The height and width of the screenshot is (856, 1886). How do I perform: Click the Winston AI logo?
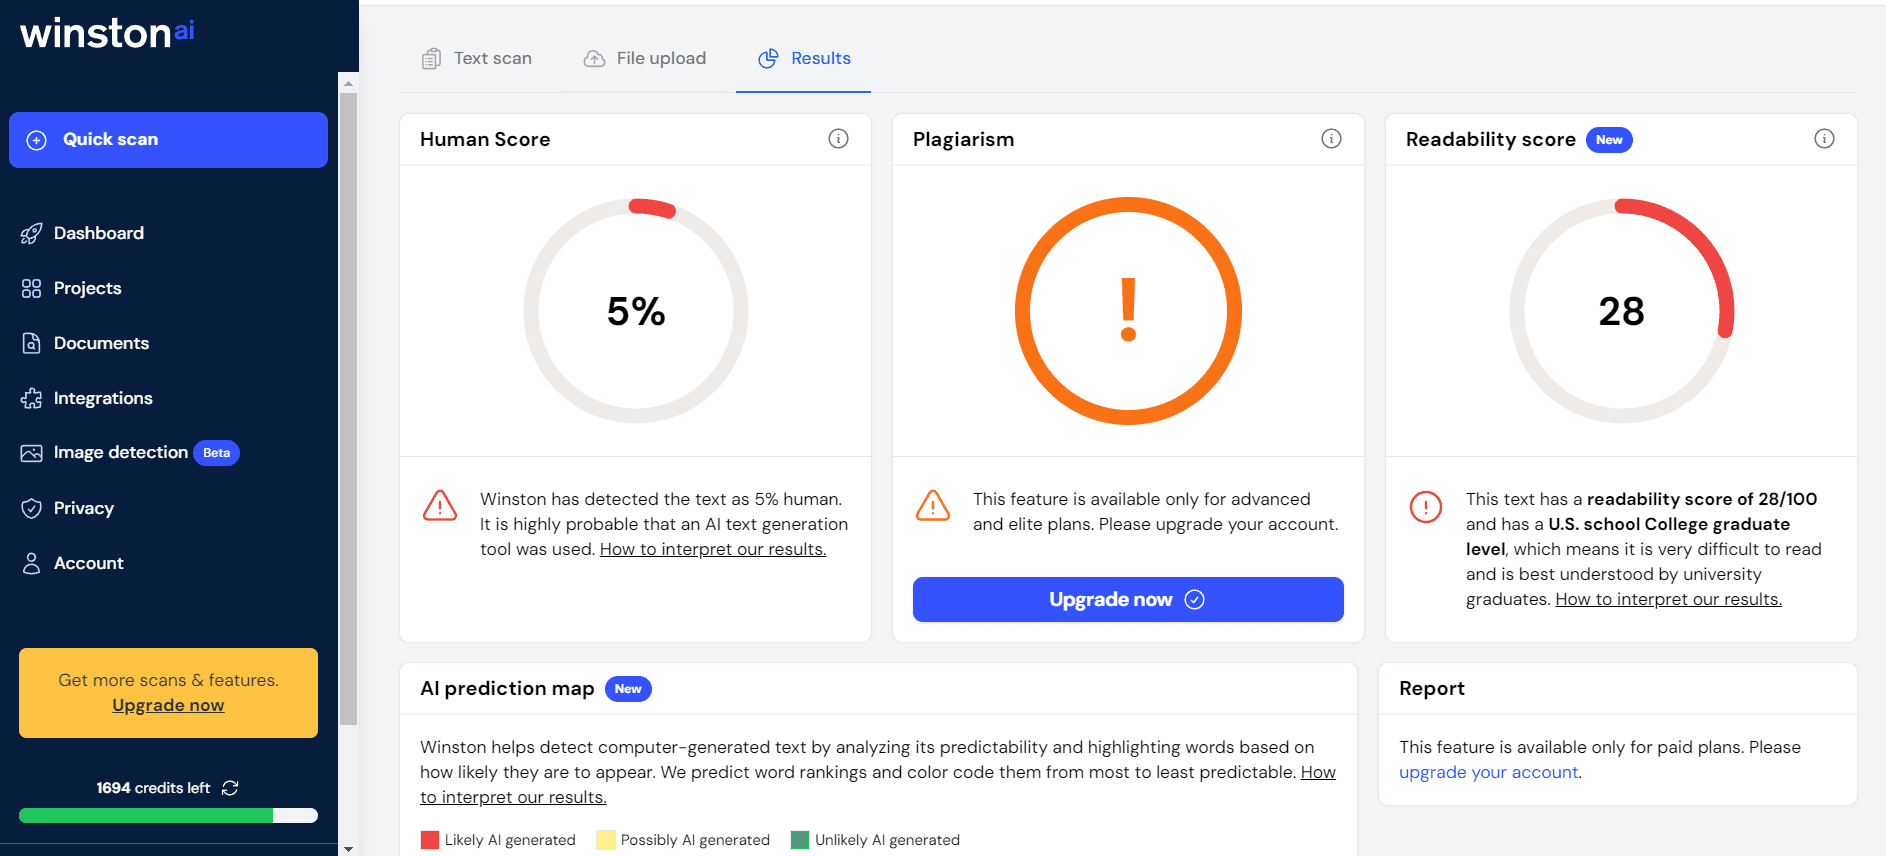tap(107, 33)
